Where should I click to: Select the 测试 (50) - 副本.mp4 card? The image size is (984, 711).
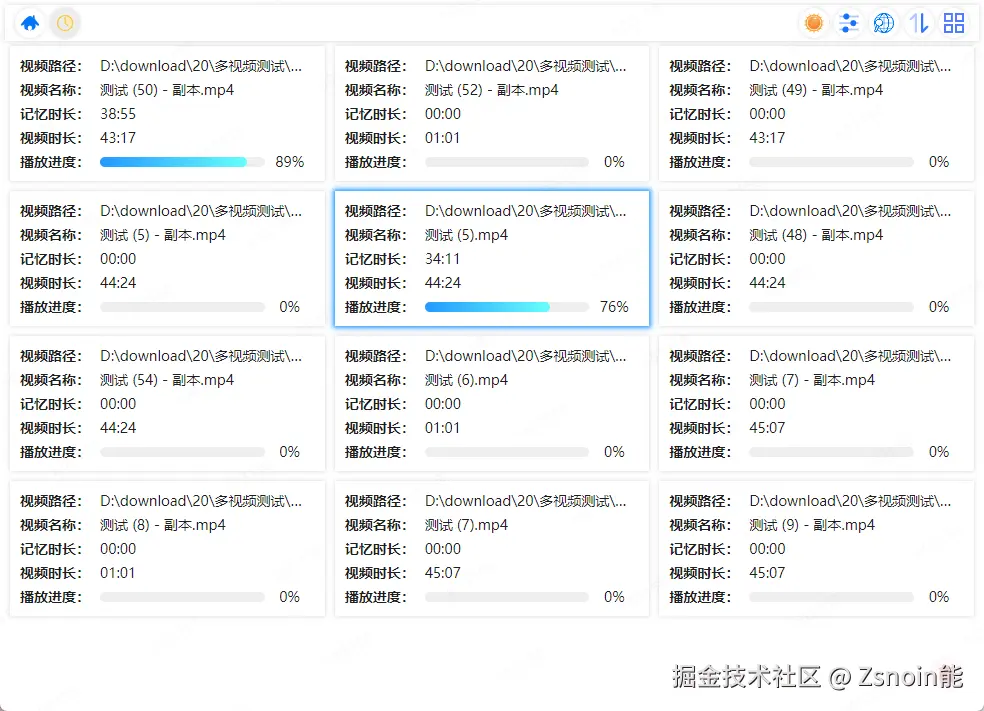coord(167,114)
